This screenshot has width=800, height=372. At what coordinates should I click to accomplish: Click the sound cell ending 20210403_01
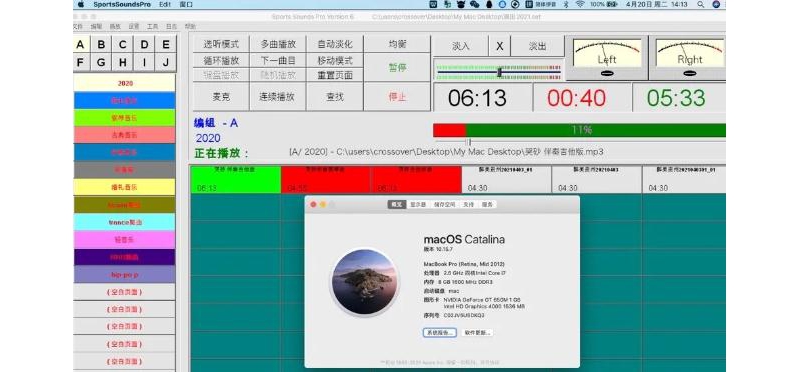click(x=506, y=179)
